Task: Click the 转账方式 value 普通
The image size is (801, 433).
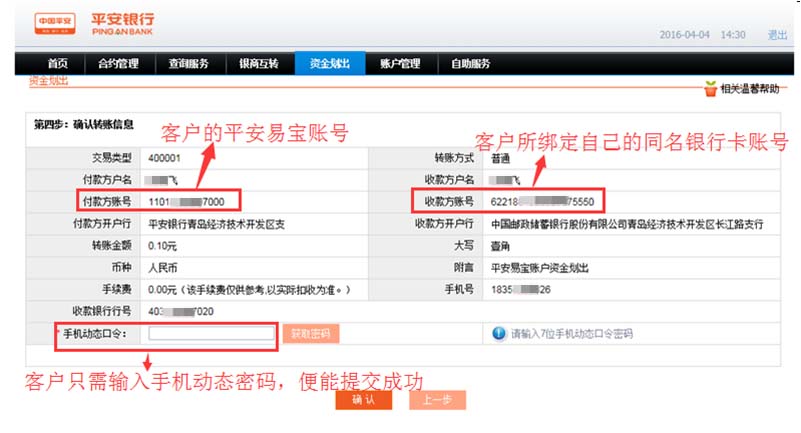Action: coord(501,159)
